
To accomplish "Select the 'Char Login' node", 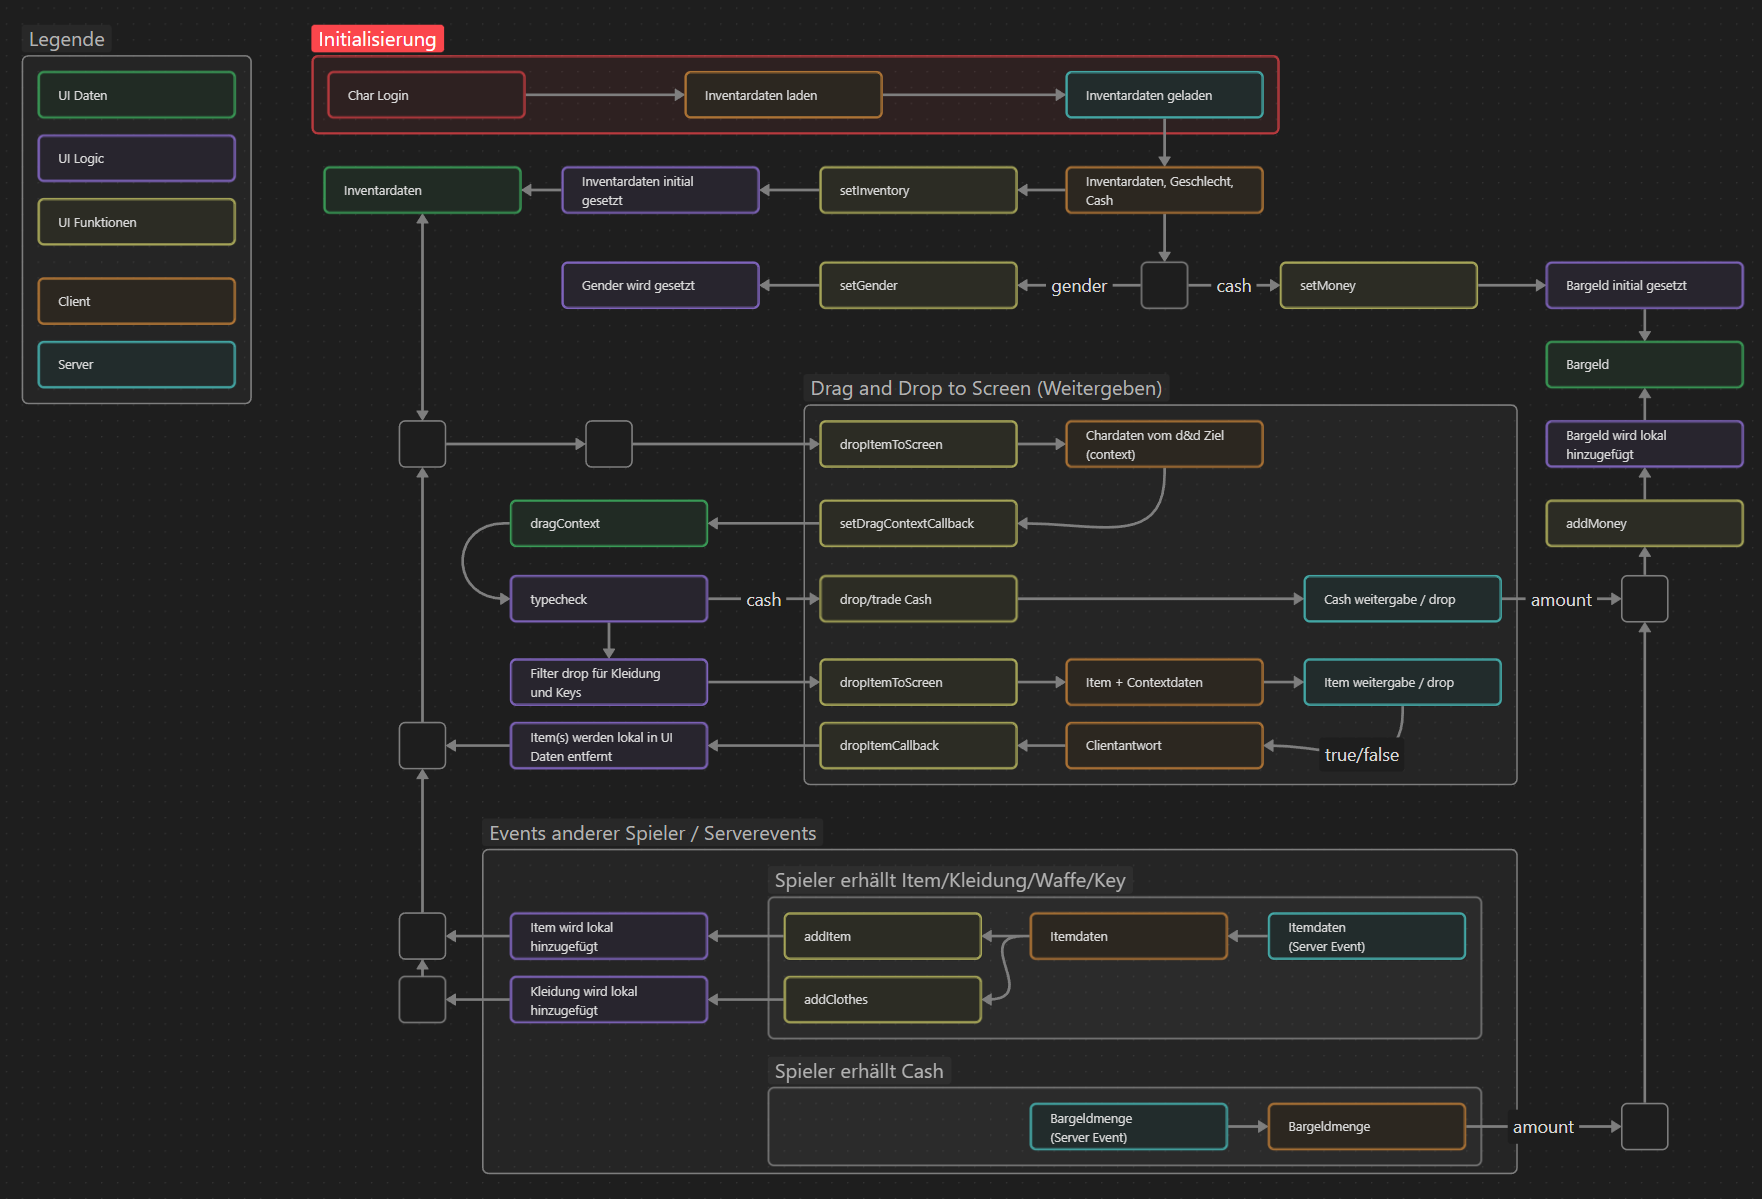I will (x=426, y=95).
